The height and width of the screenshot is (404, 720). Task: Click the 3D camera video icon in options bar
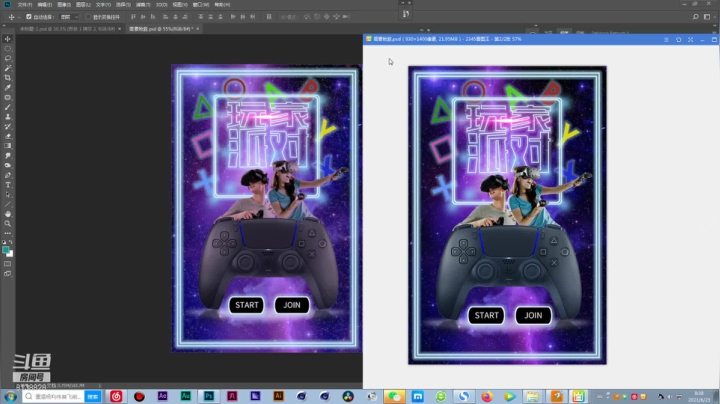[346, 17]
